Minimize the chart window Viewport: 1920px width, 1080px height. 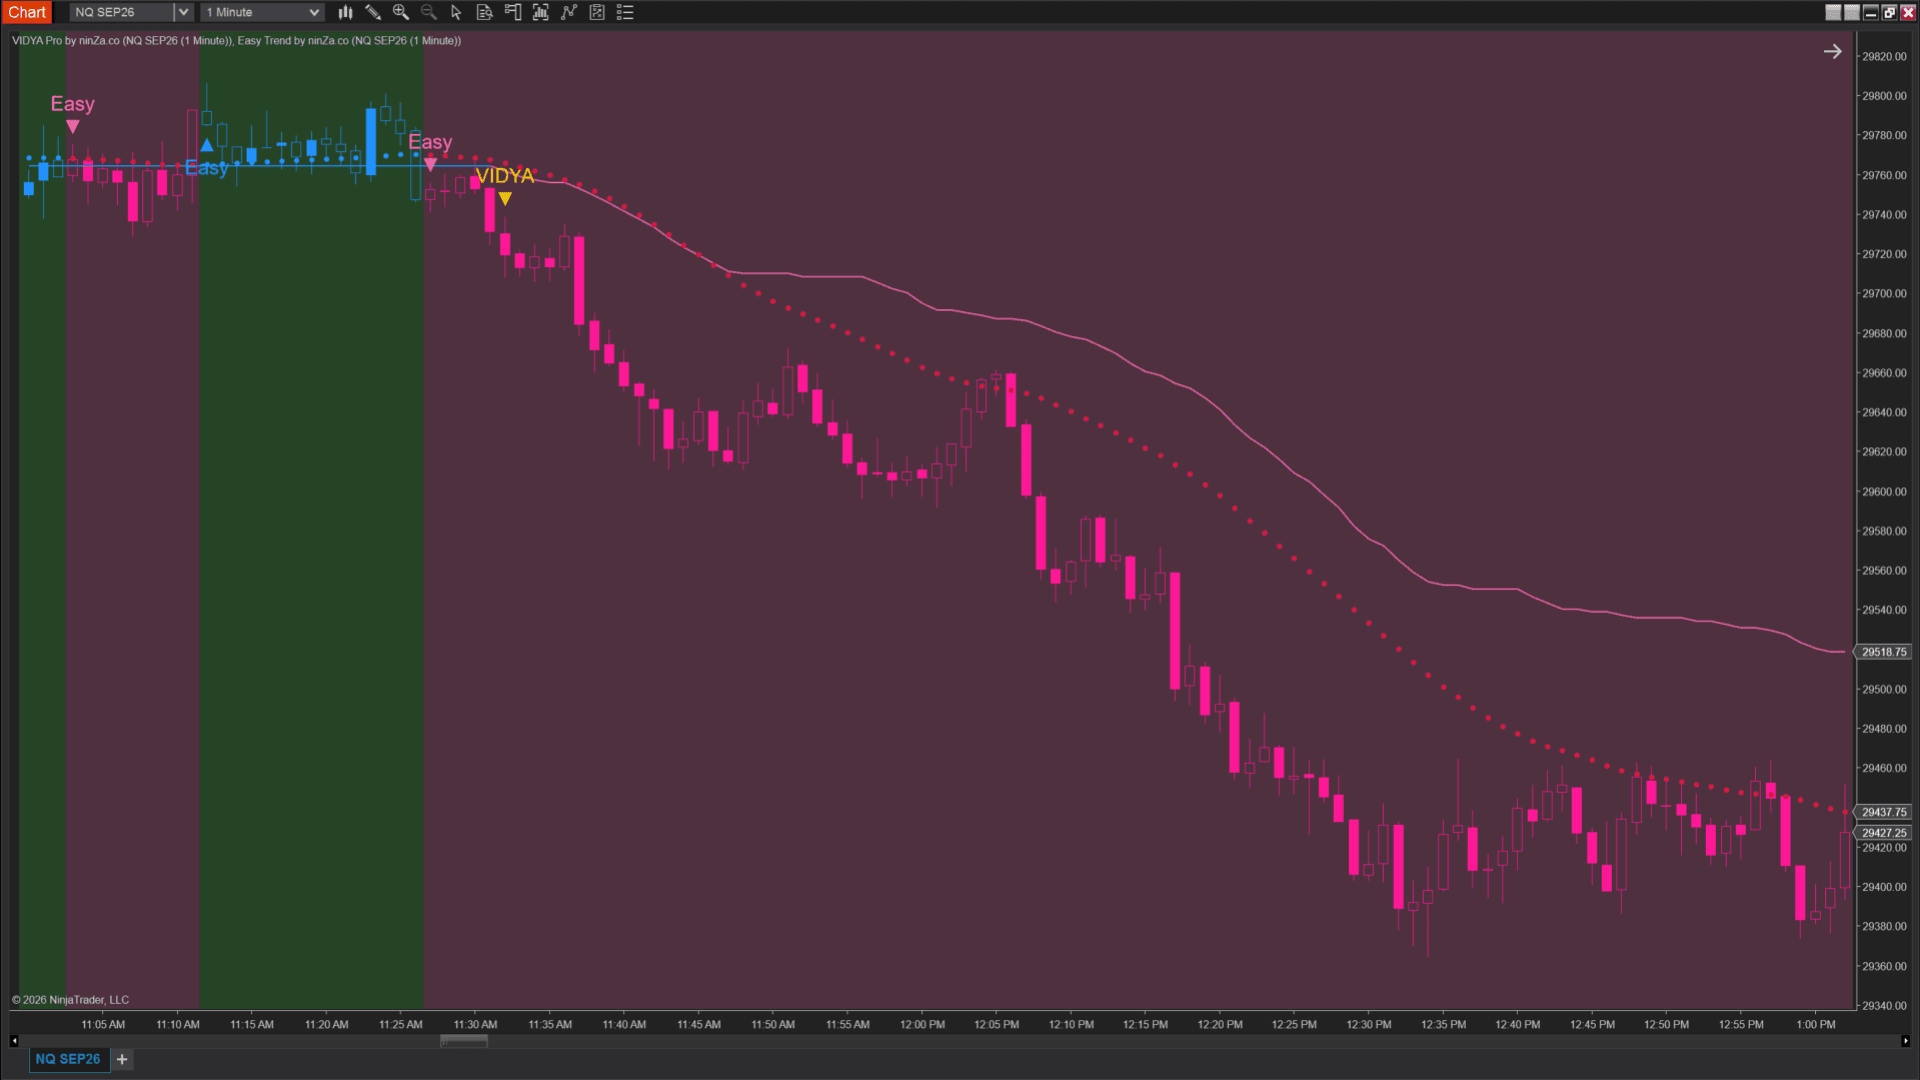1870,12
